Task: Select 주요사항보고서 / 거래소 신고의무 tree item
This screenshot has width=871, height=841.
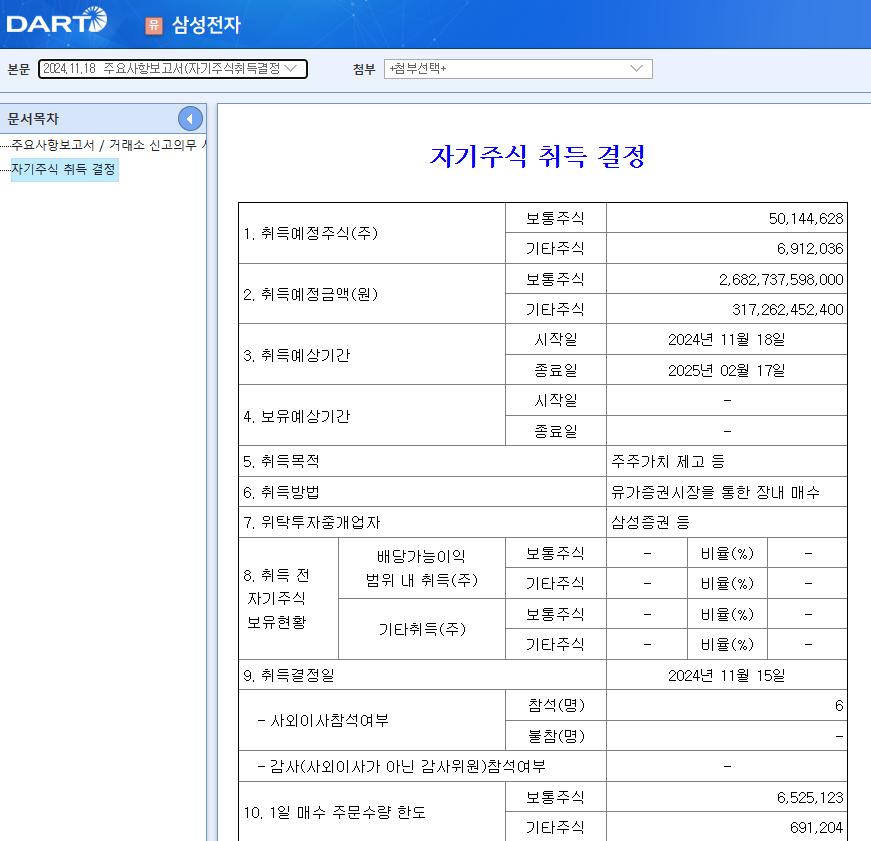Action: (109, 145)
